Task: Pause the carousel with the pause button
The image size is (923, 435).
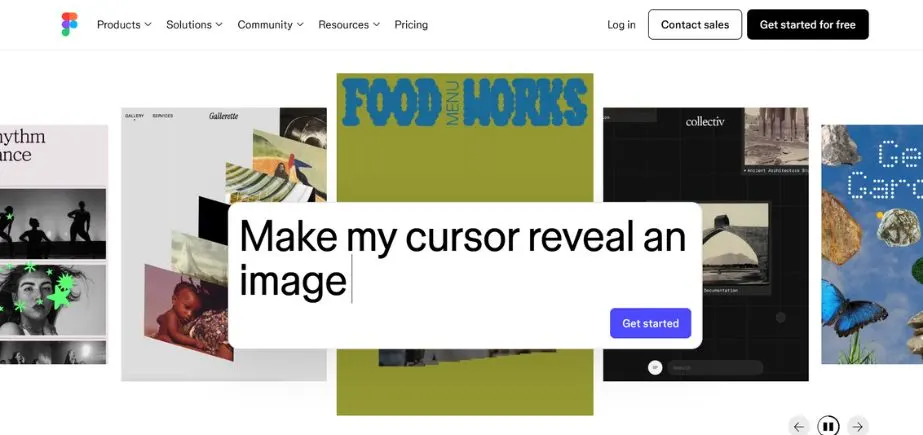Action: [828, 426]
